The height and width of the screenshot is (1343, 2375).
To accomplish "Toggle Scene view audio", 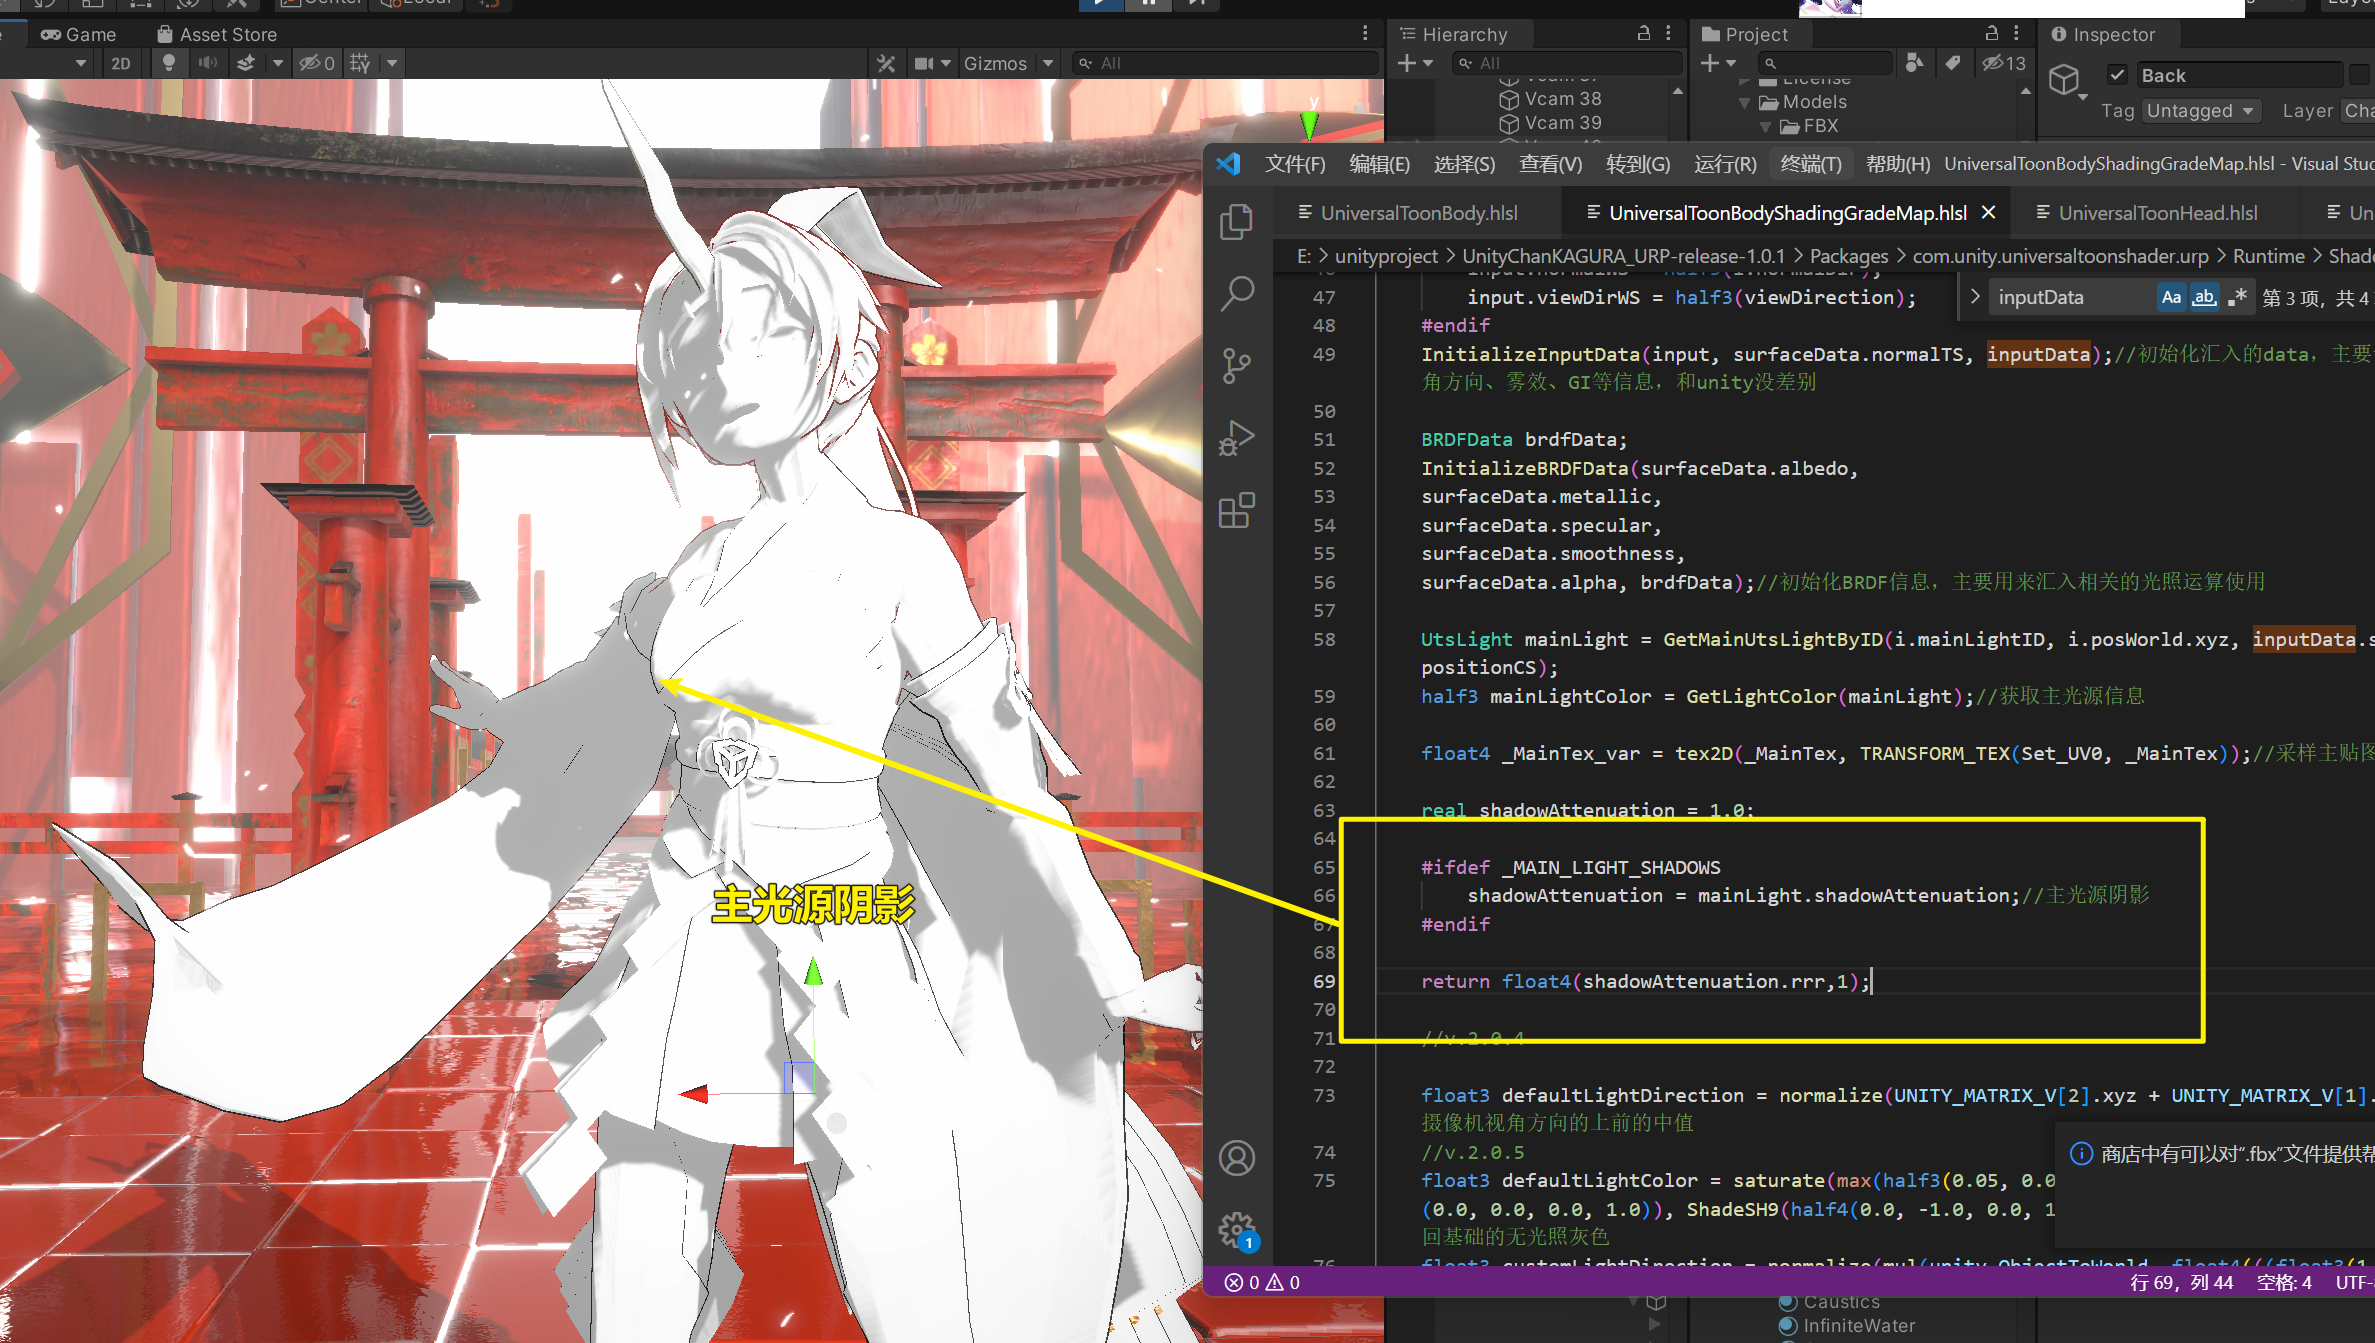I will 207,63.
